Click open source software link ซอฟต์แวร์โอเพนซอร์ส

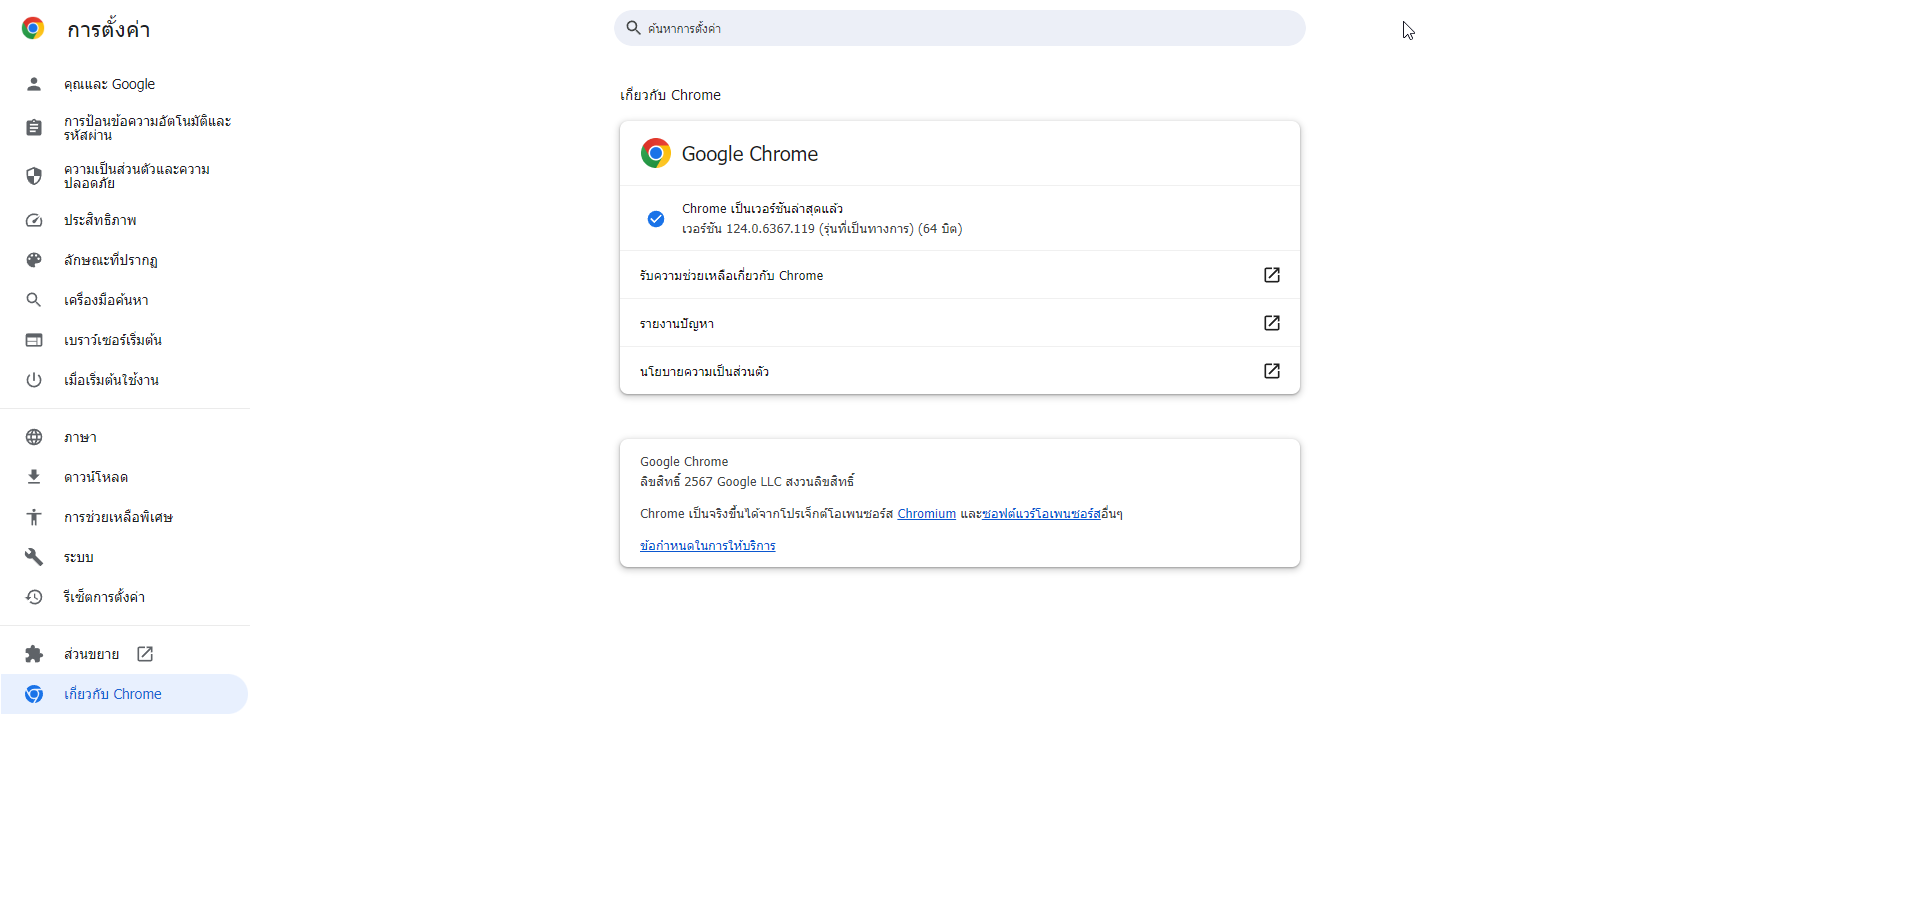coord(1041,514)
